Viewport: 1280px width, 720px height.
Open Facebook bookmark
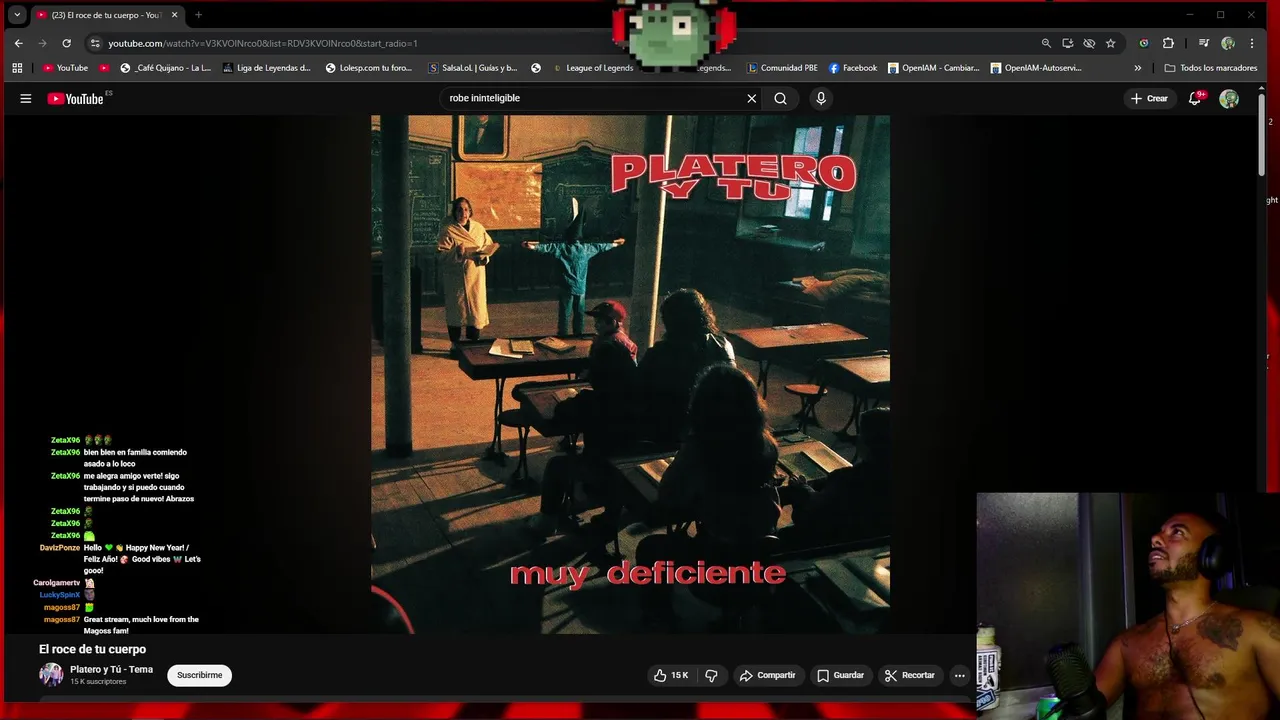pyautogui.click(x=853, y=68)
